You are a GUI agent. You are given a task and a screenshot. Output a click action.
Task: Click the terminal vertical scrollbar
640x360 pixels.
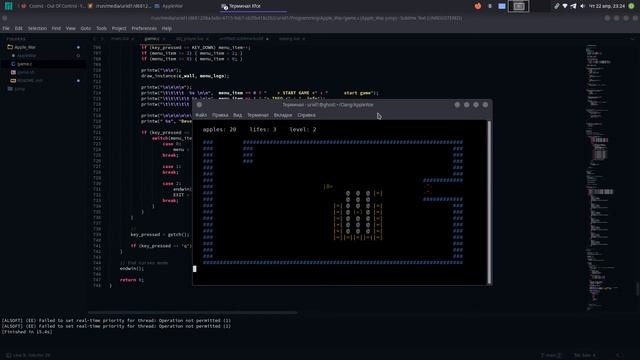[489, 202]
